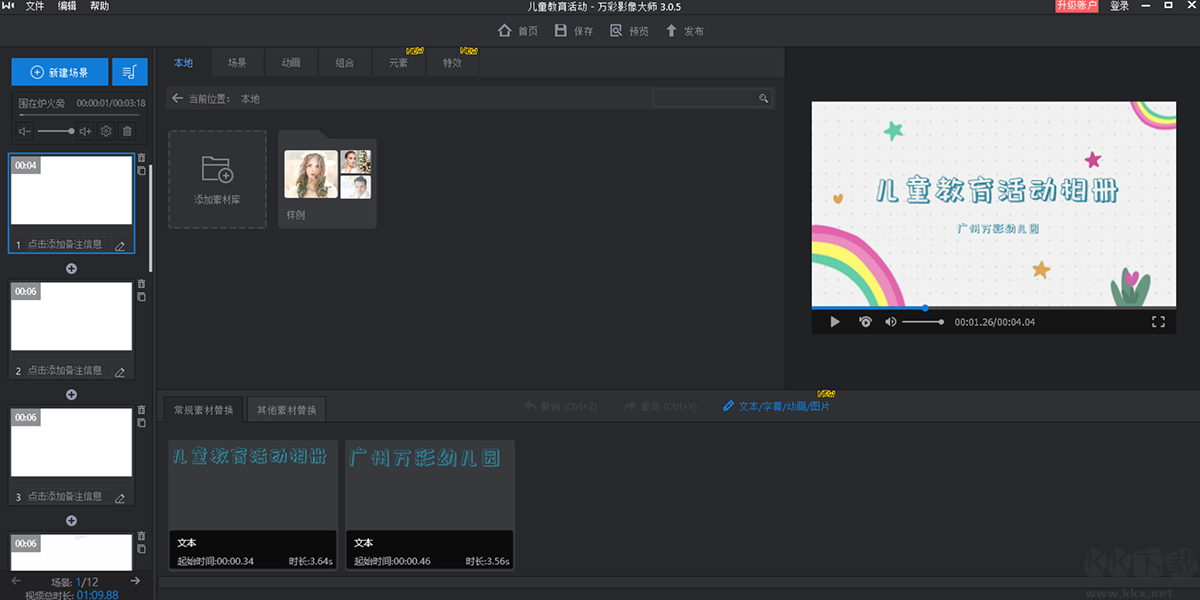Click the music volume increase icon
This screenshot has height=600, width=1200.
click(x=85, y=131)
